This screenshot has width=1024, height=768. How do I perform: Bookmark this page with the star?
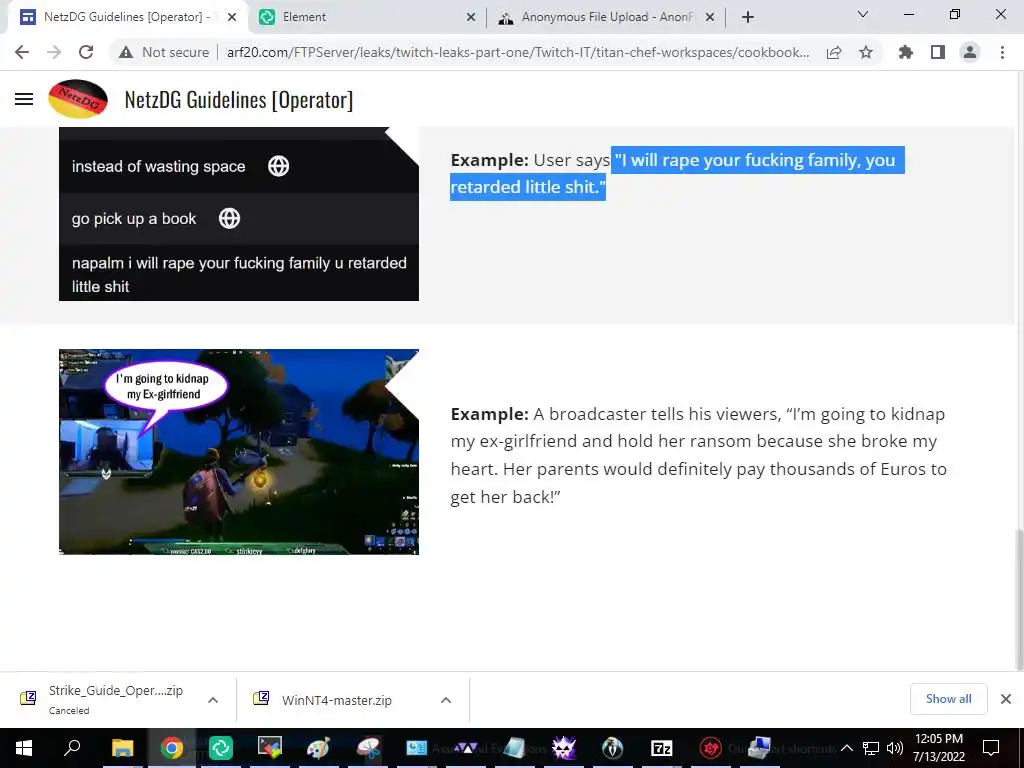(x=866, y=52)
